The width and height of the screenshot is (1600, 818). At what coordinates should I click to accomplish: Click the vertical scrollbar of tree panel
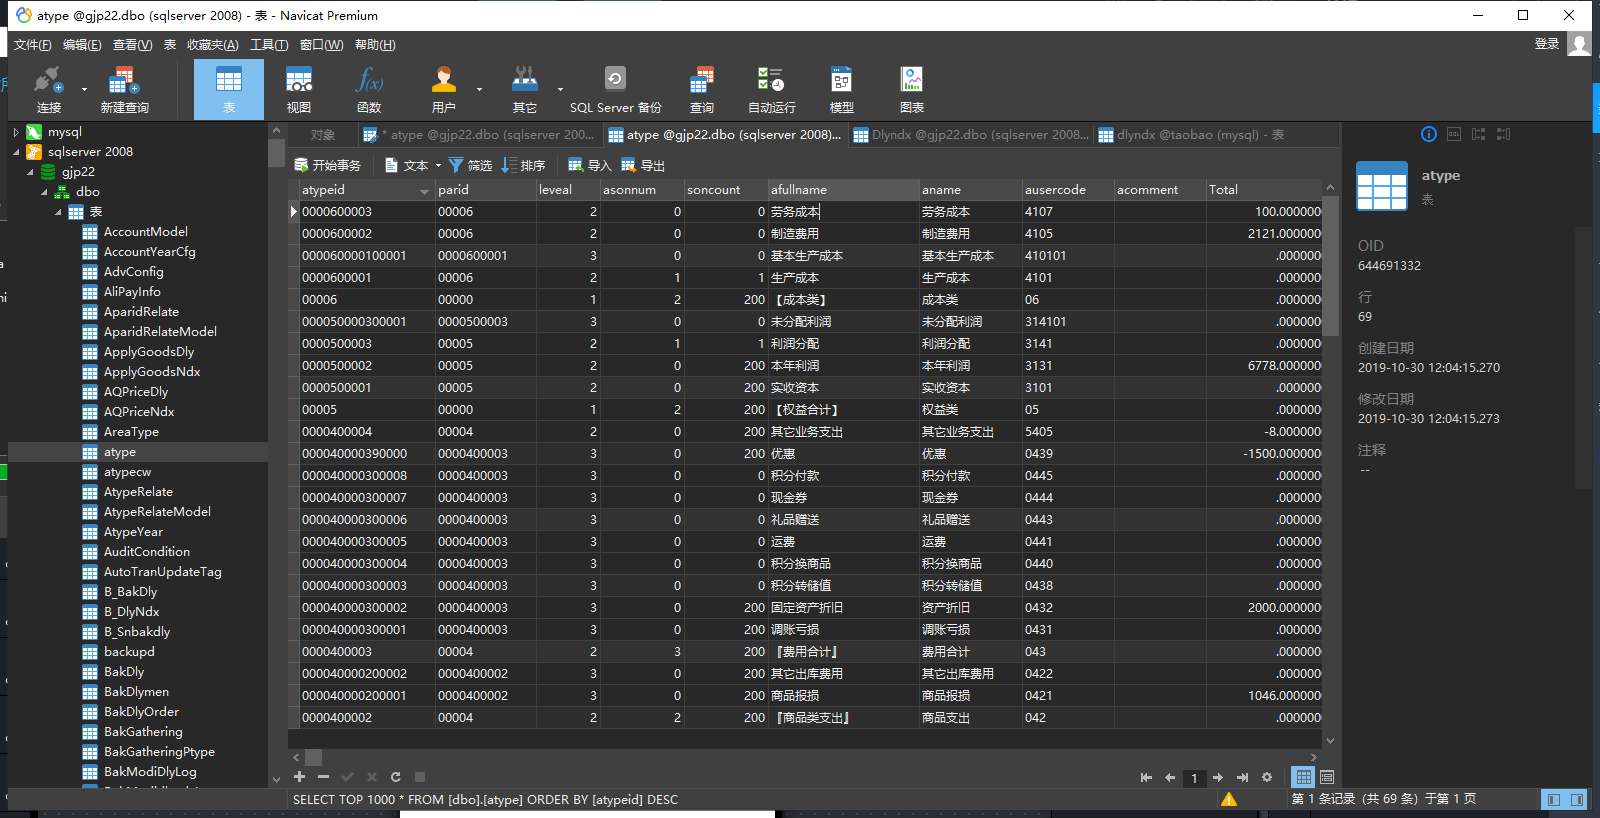[x=277, y=153]
